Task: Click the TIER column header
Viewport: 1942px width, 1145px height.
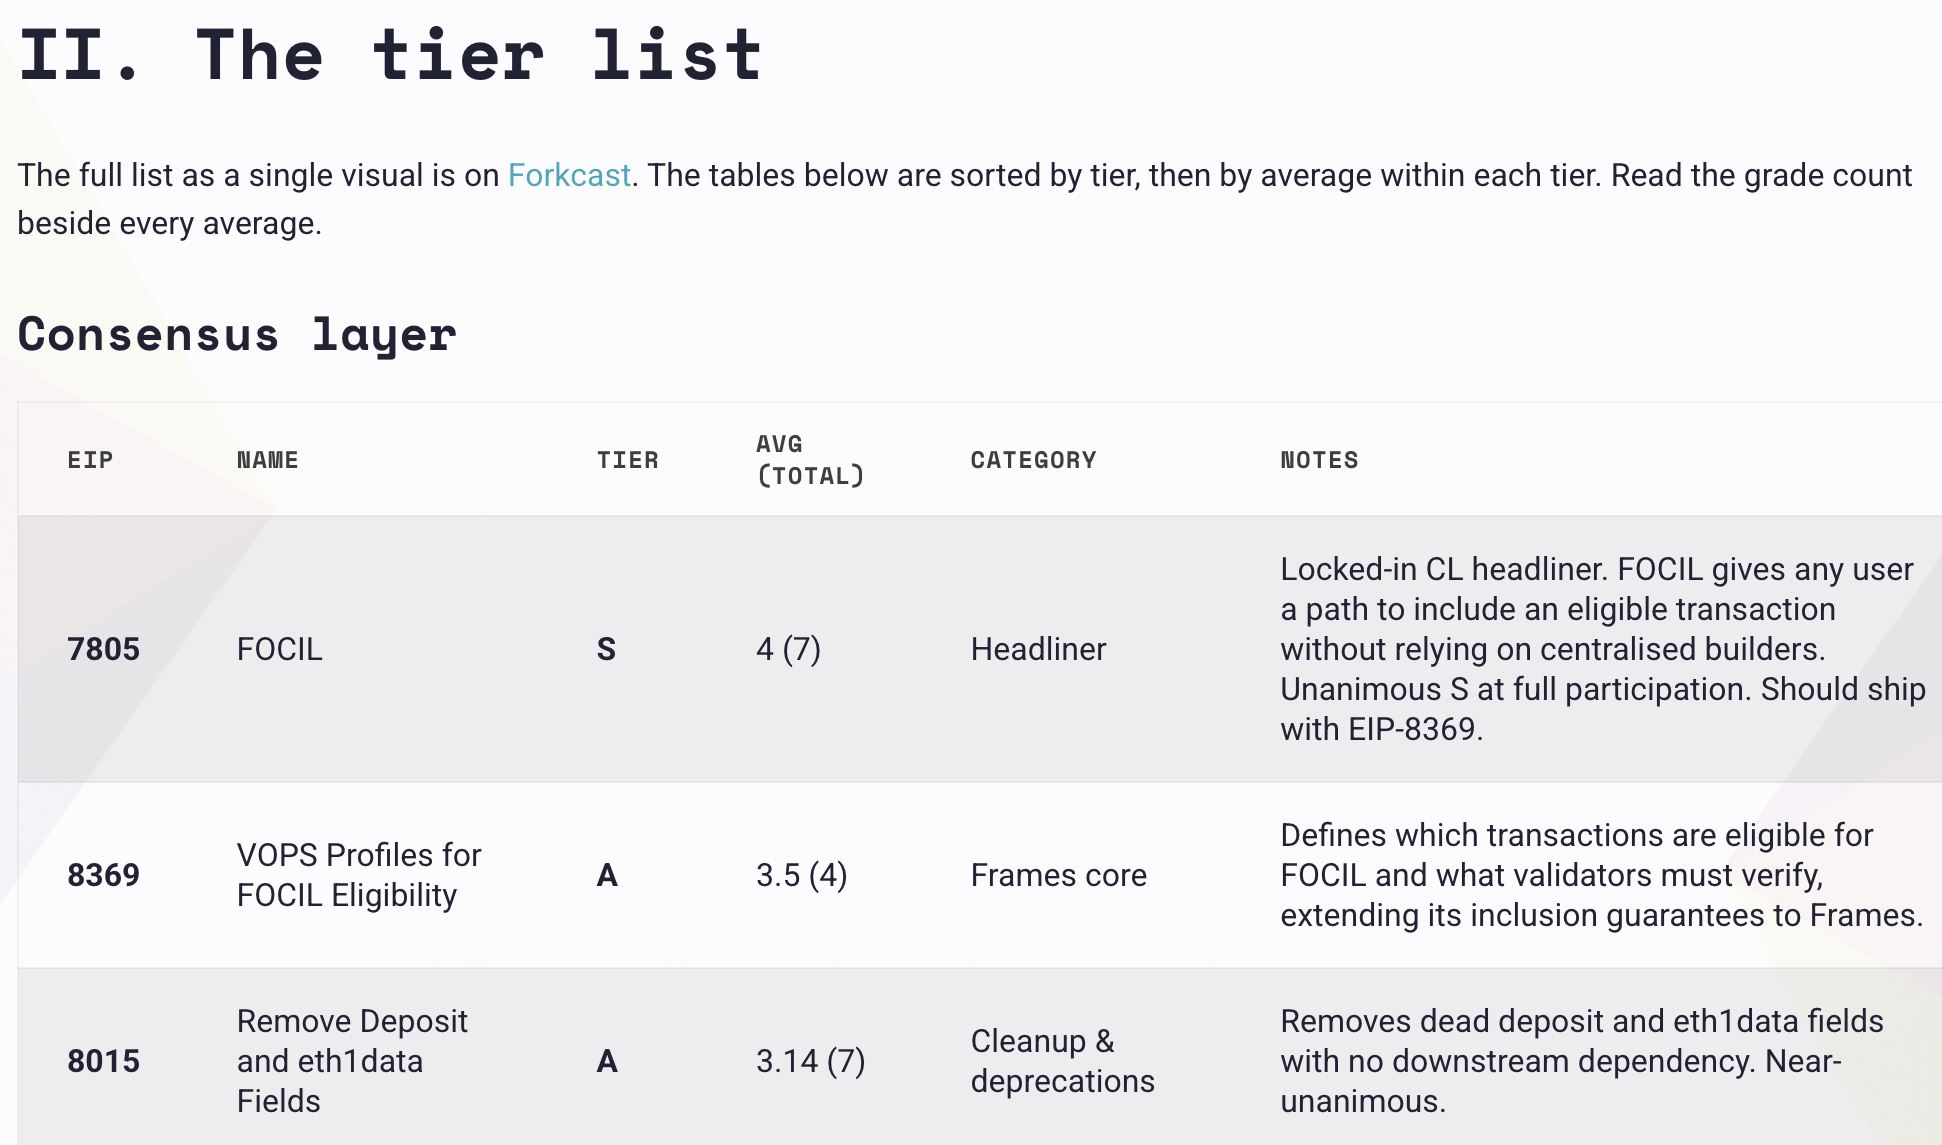Action: click(x=627, y=460)
